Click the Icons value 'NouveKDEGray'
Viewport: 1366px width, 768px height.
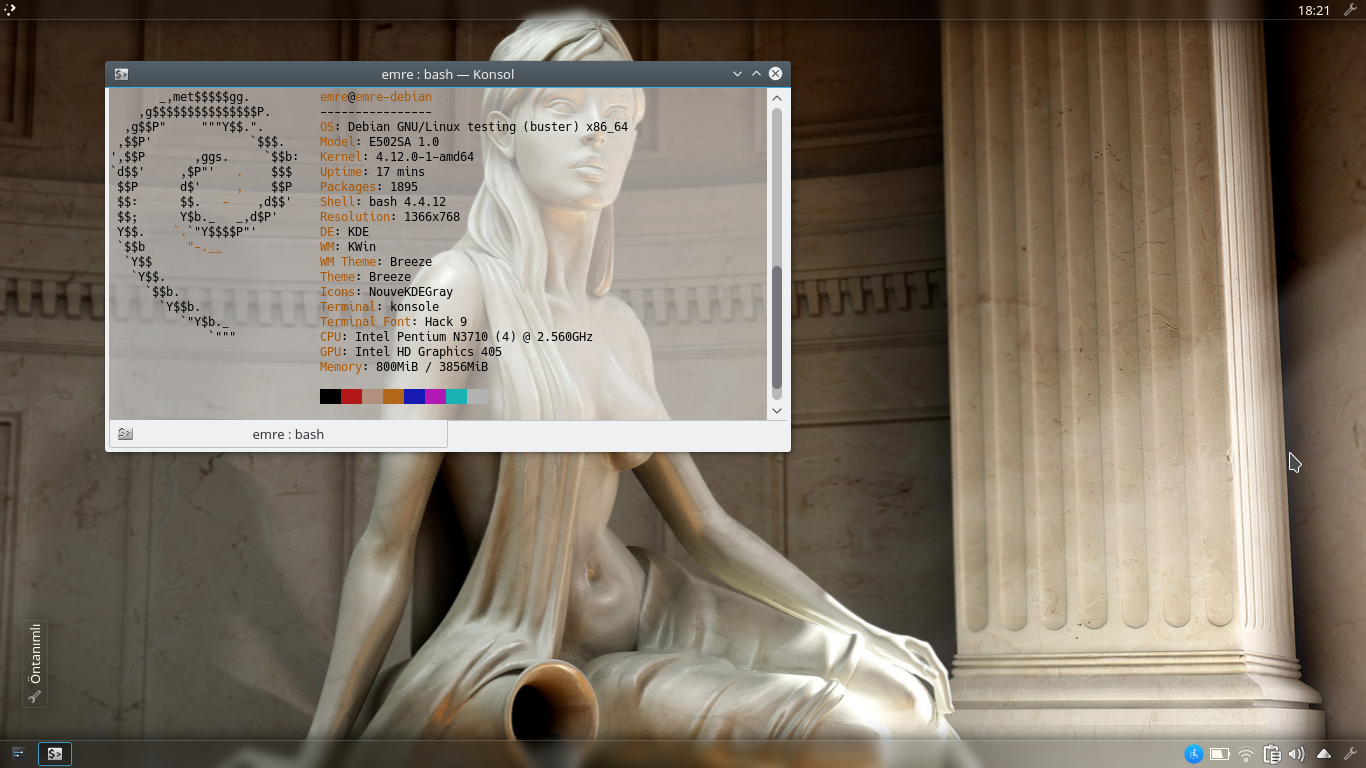click(x=411, y=292)
